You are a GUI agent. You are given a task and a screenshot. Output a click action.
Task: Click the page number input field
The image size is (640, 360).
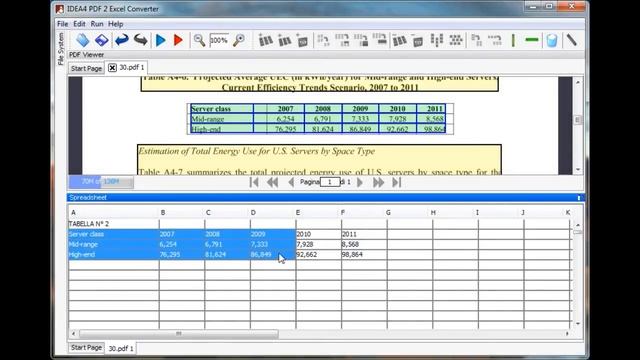click(329, 182)
